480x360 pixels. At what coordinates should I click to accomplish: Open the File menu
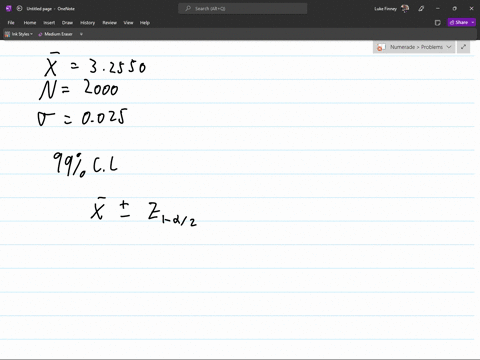point(11,23)
